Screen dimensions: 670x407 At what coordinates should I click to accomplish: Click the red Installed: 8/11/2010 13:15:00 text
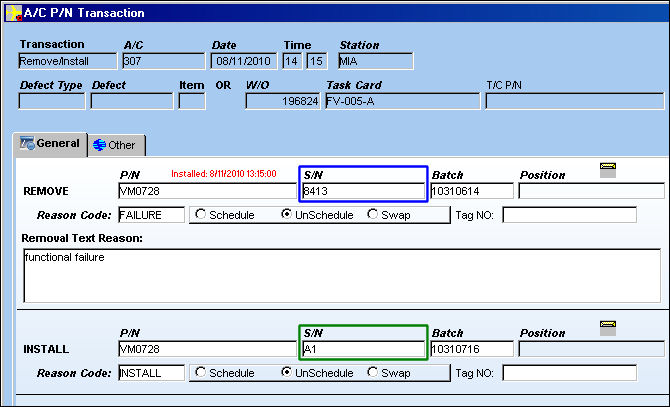[x=223, y=174]
